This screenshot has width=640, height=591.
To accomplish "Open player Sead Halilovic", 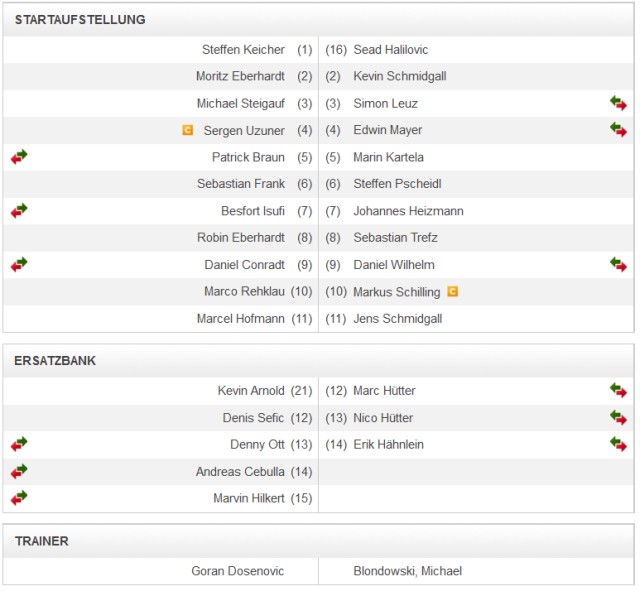I will pyautogui.click(x=391, y=50).
